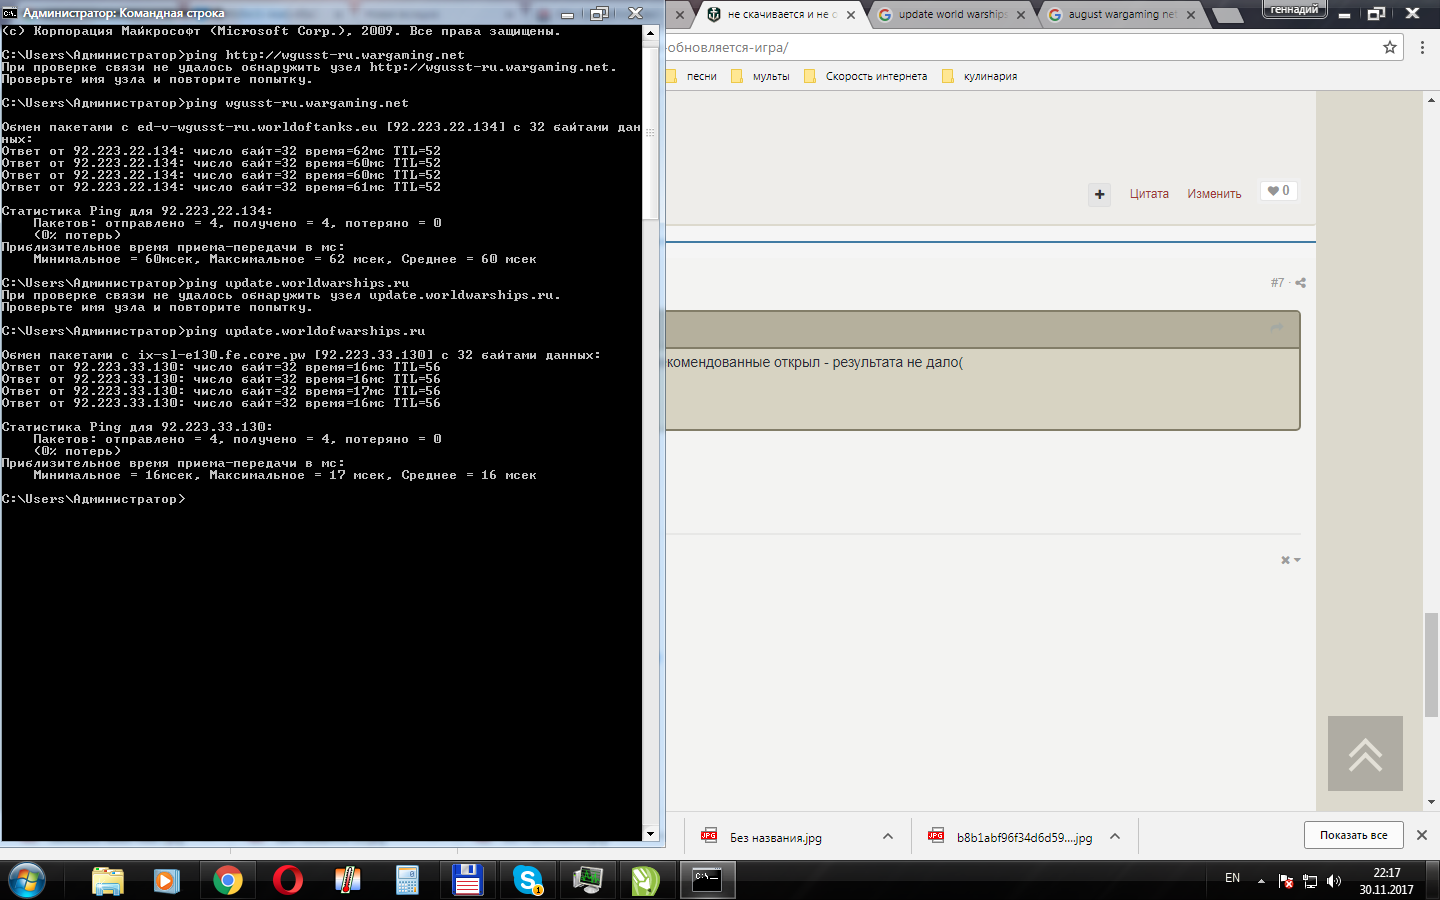Click the Chrome address bar
The image size is (1440, 900).
click(x=1020, y=47)
